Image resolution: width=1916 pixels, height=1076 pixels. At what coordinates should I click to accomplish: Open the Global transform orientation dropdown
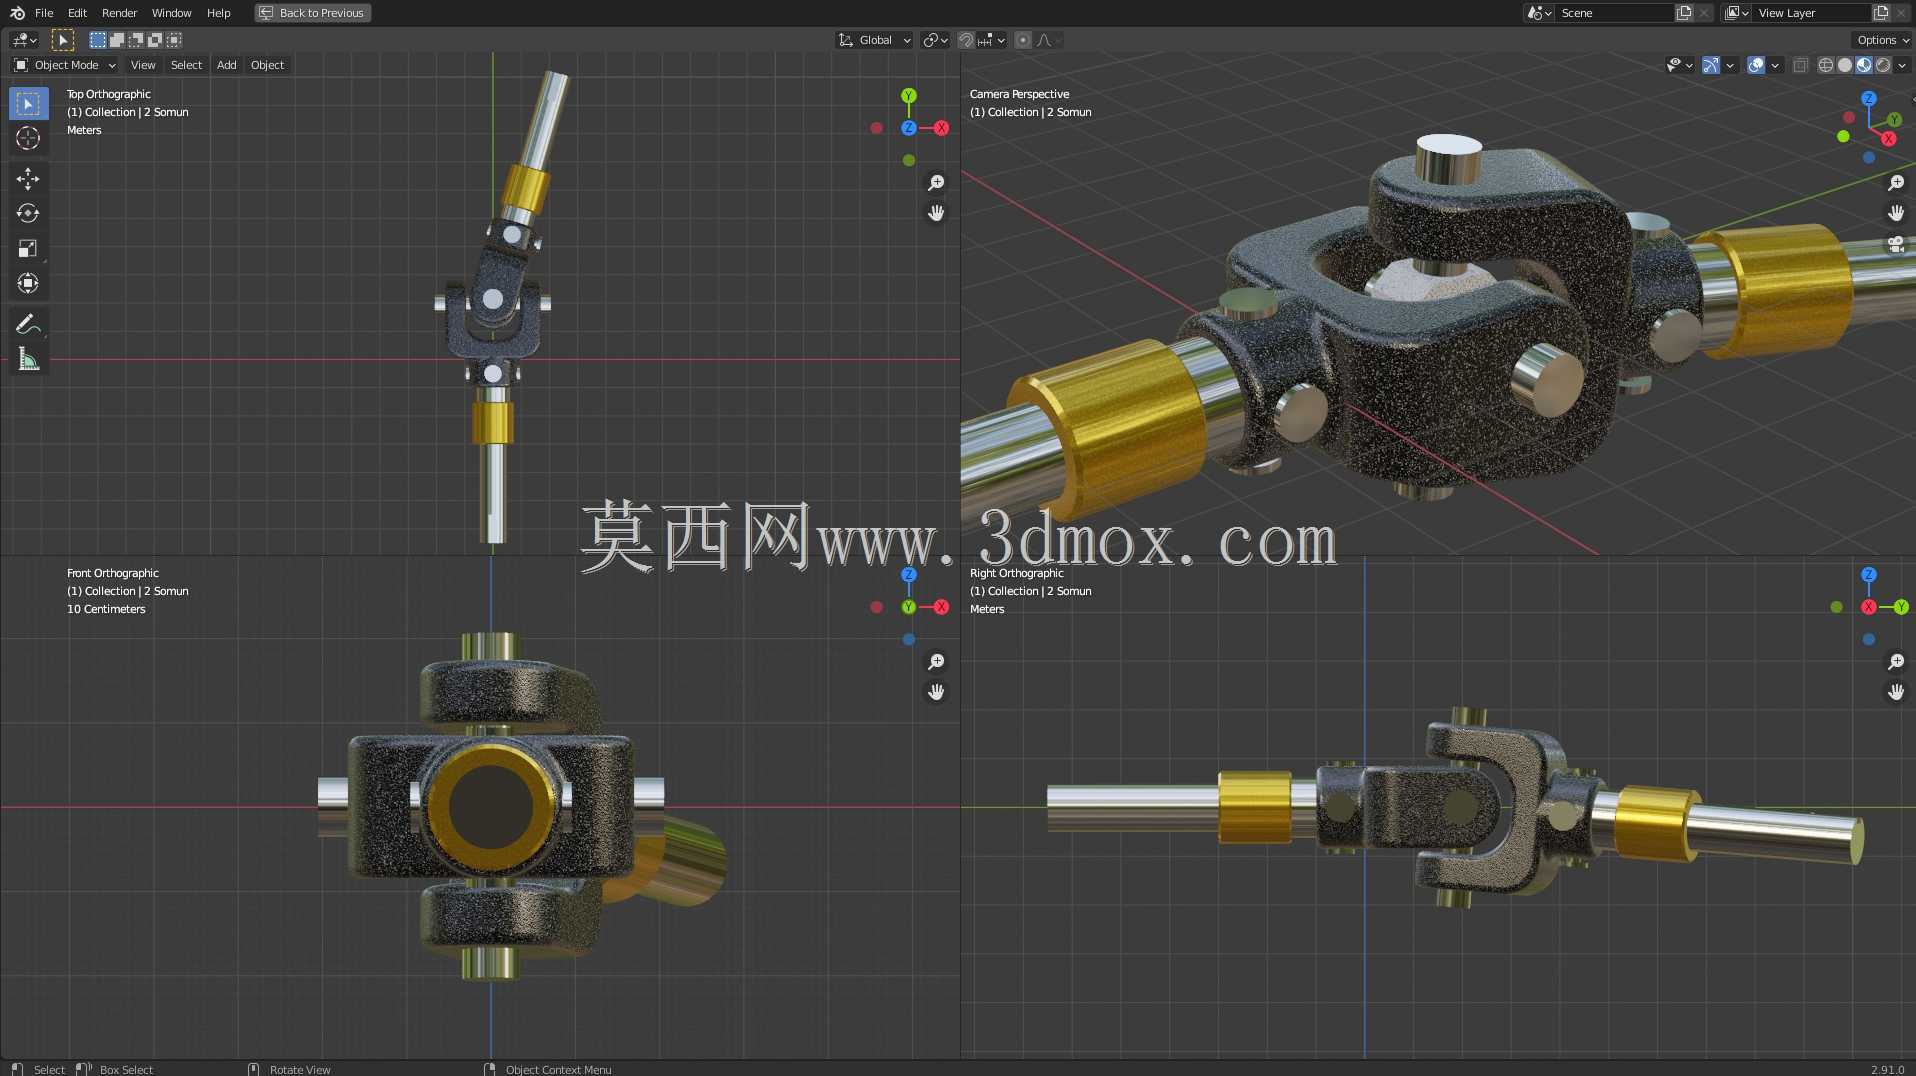coord(875,40)
